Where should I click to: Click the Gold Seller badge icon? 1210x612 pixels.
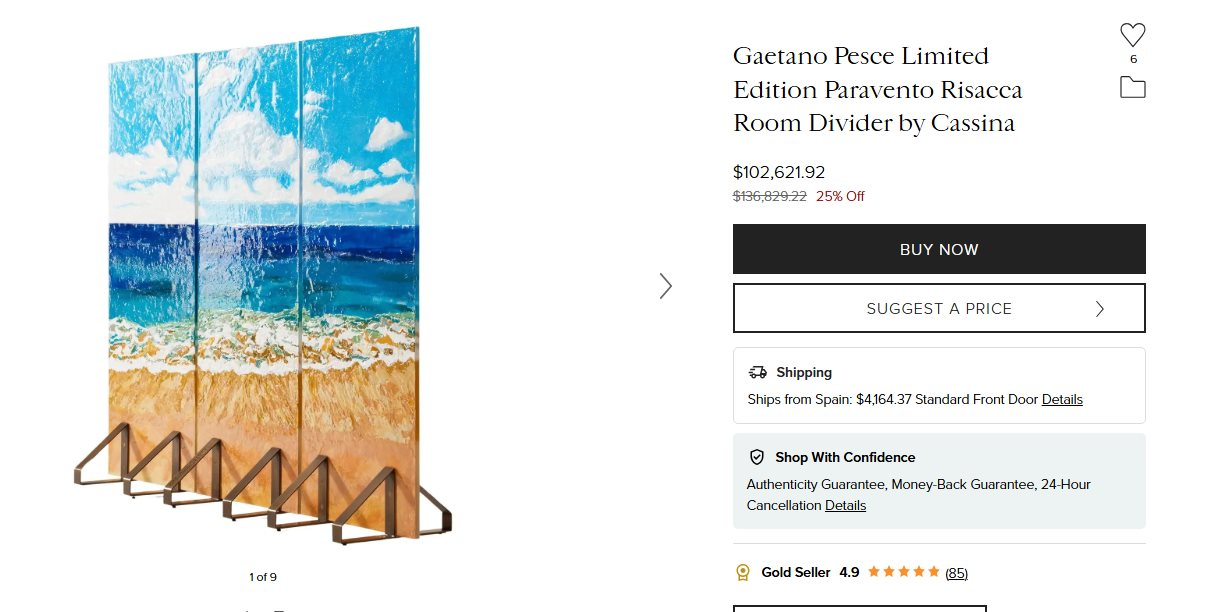(x=743, y=573)
